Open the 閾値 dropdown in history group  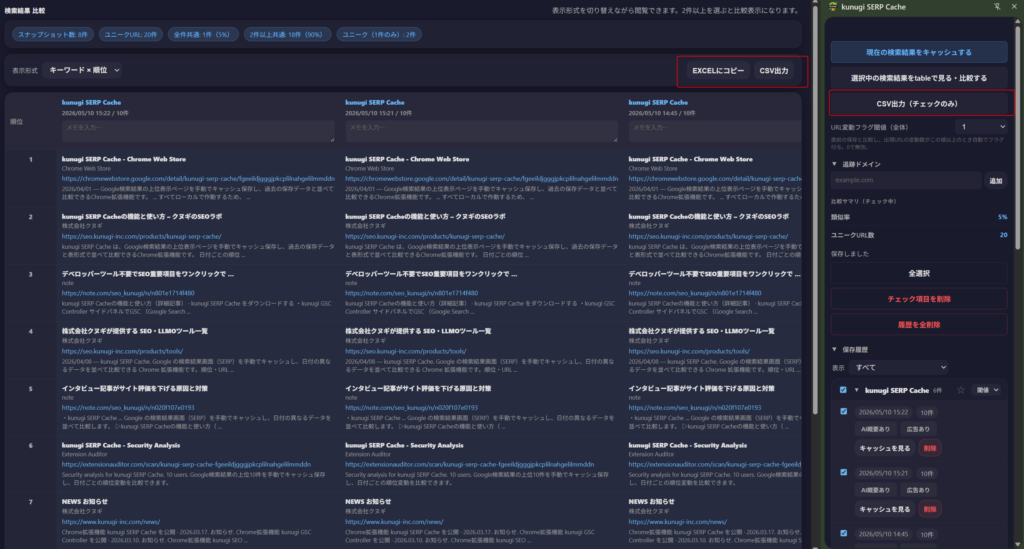[987, 390]
